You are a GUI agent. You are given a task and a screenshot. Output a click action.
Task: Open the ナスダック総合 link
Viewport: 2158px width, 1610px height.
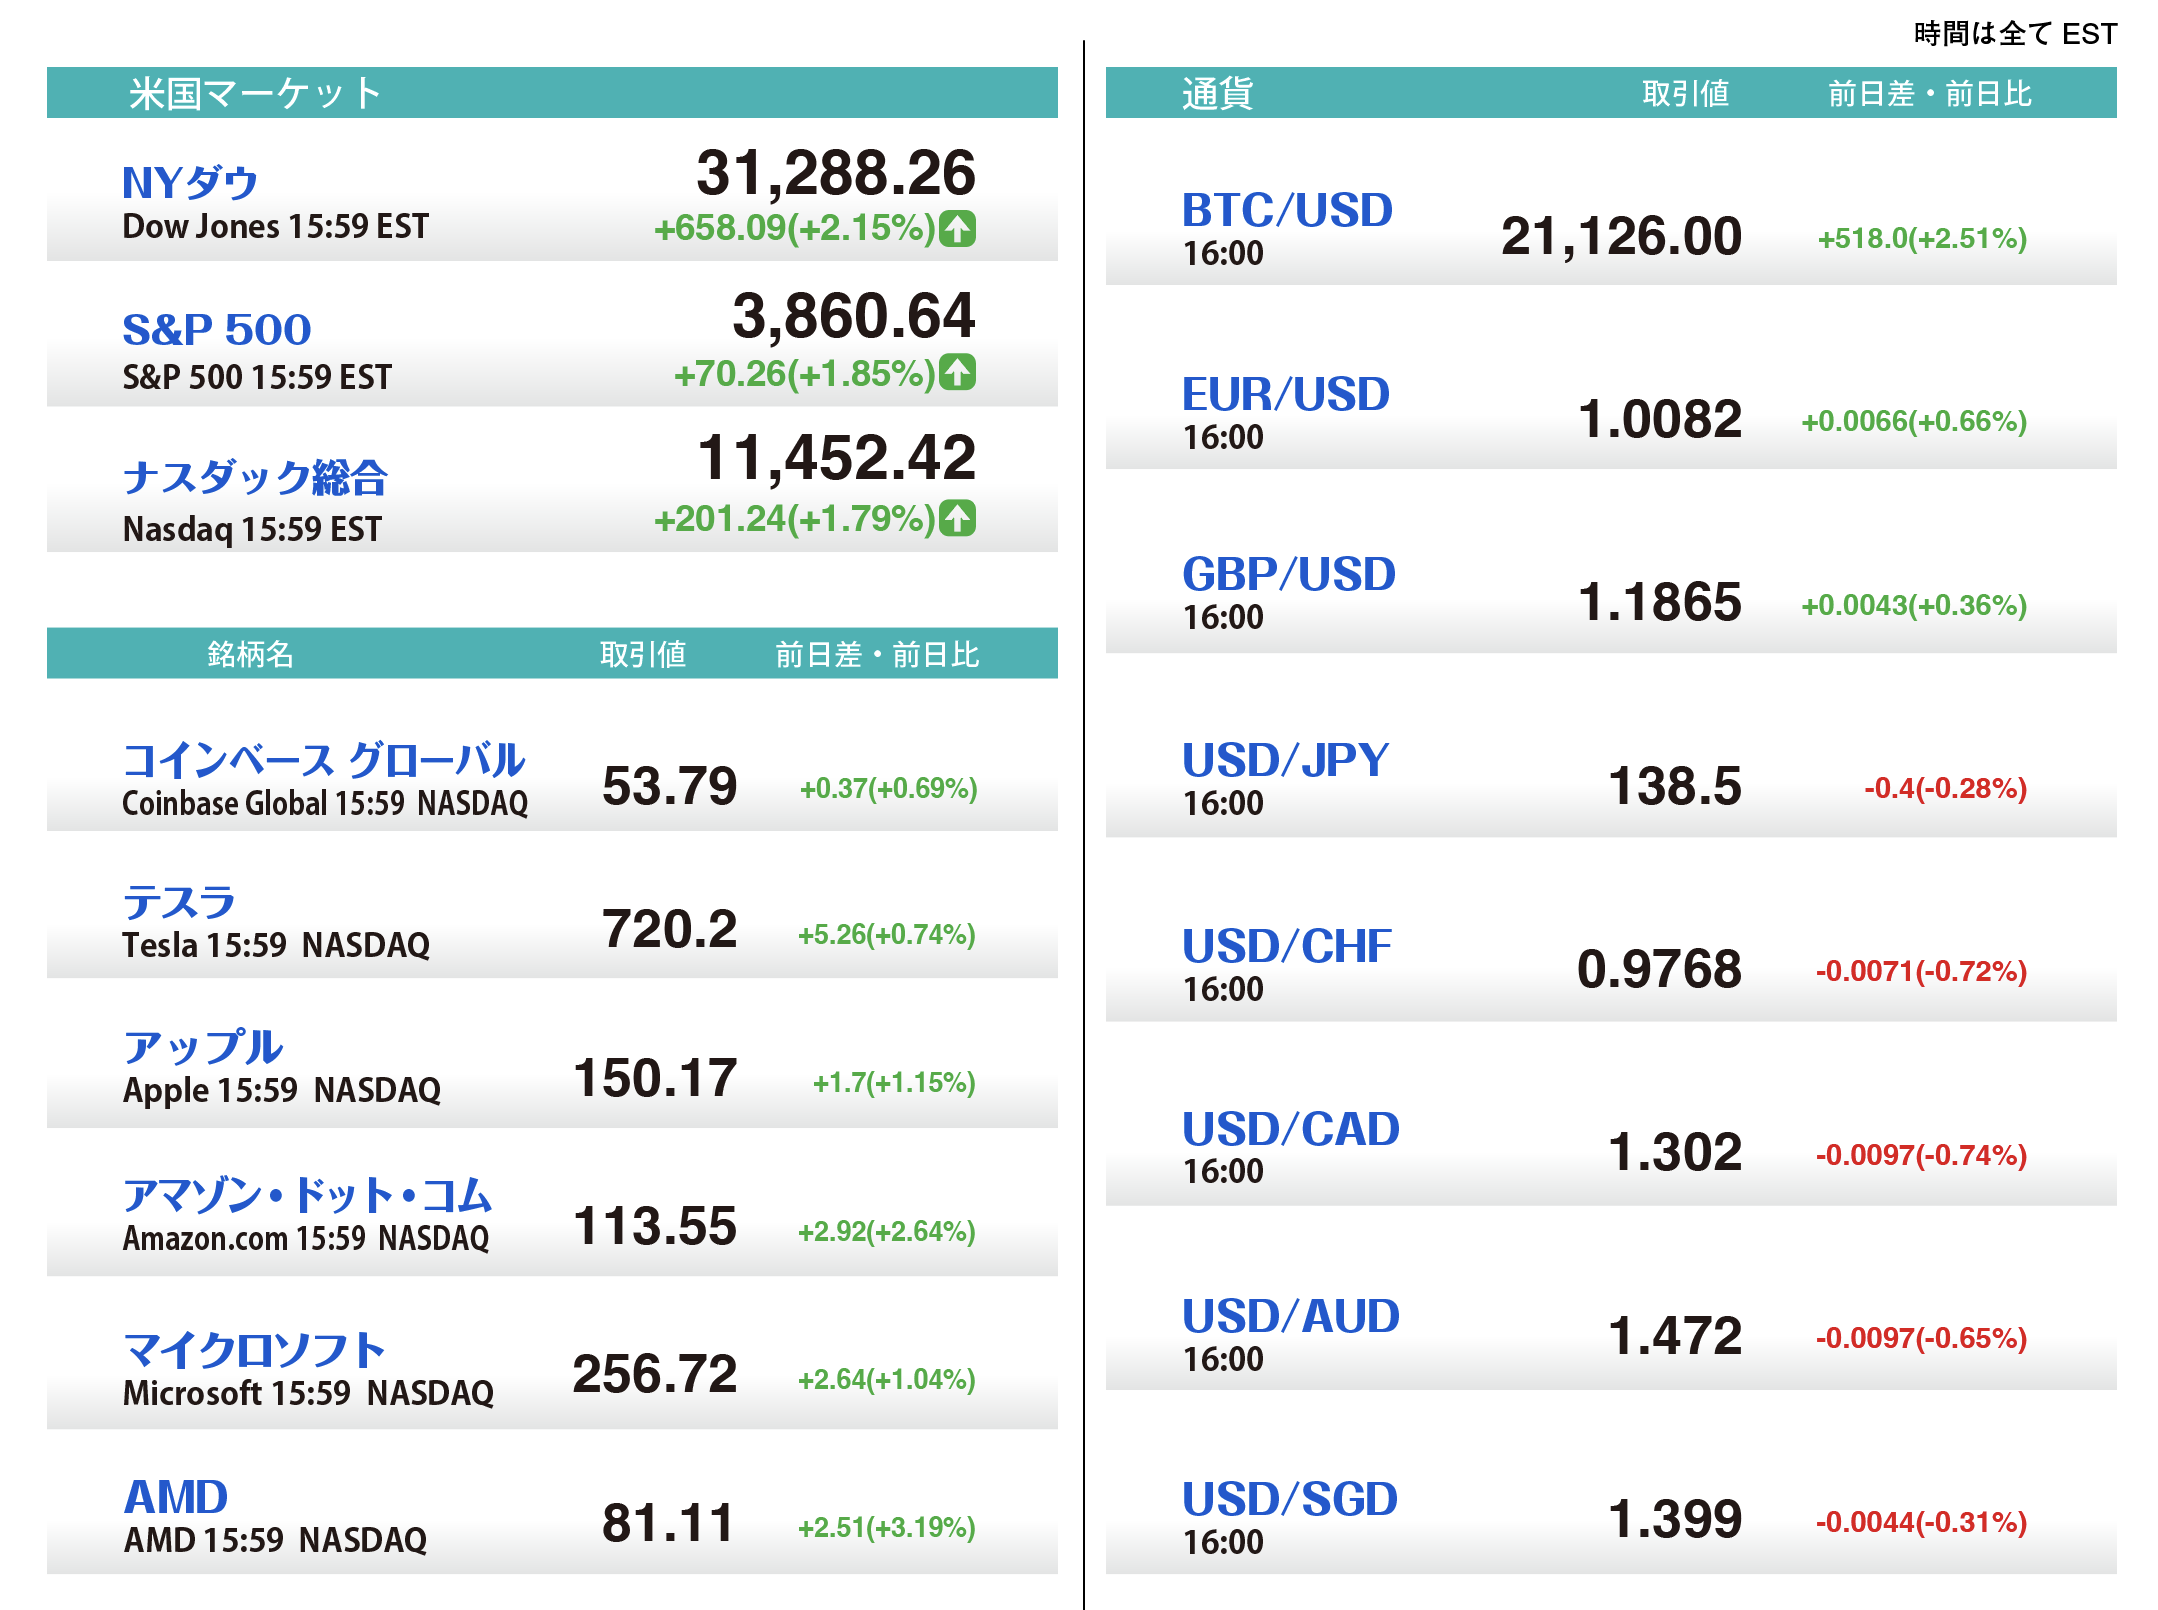255,477
